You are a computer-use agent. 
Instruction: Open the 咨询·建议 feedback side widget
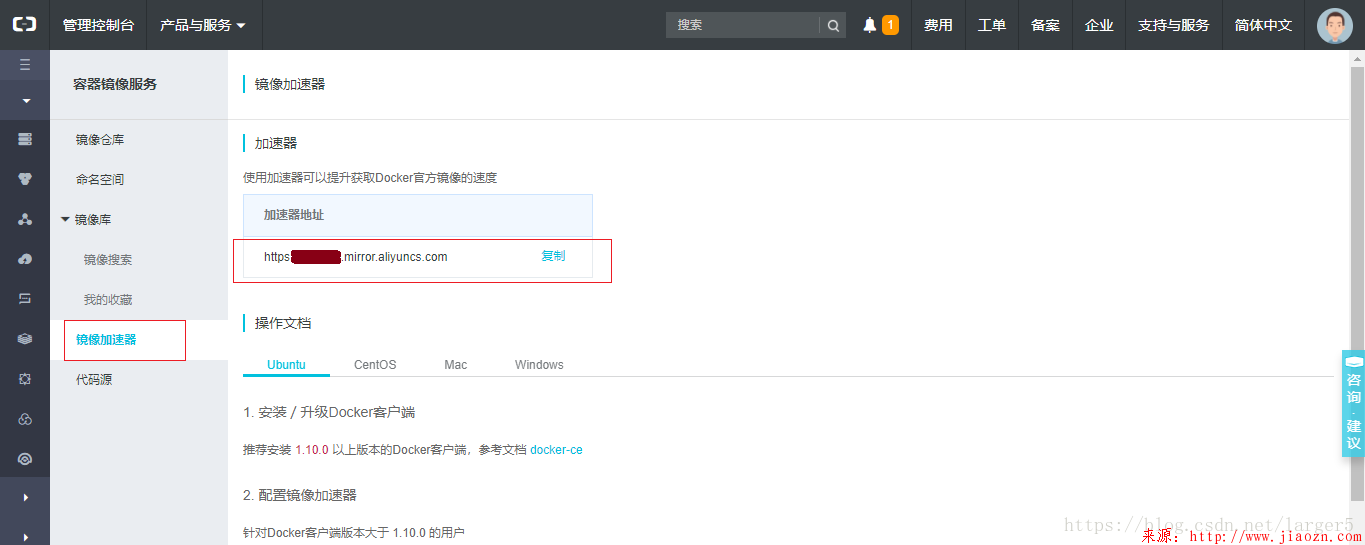pos(1353,404)
